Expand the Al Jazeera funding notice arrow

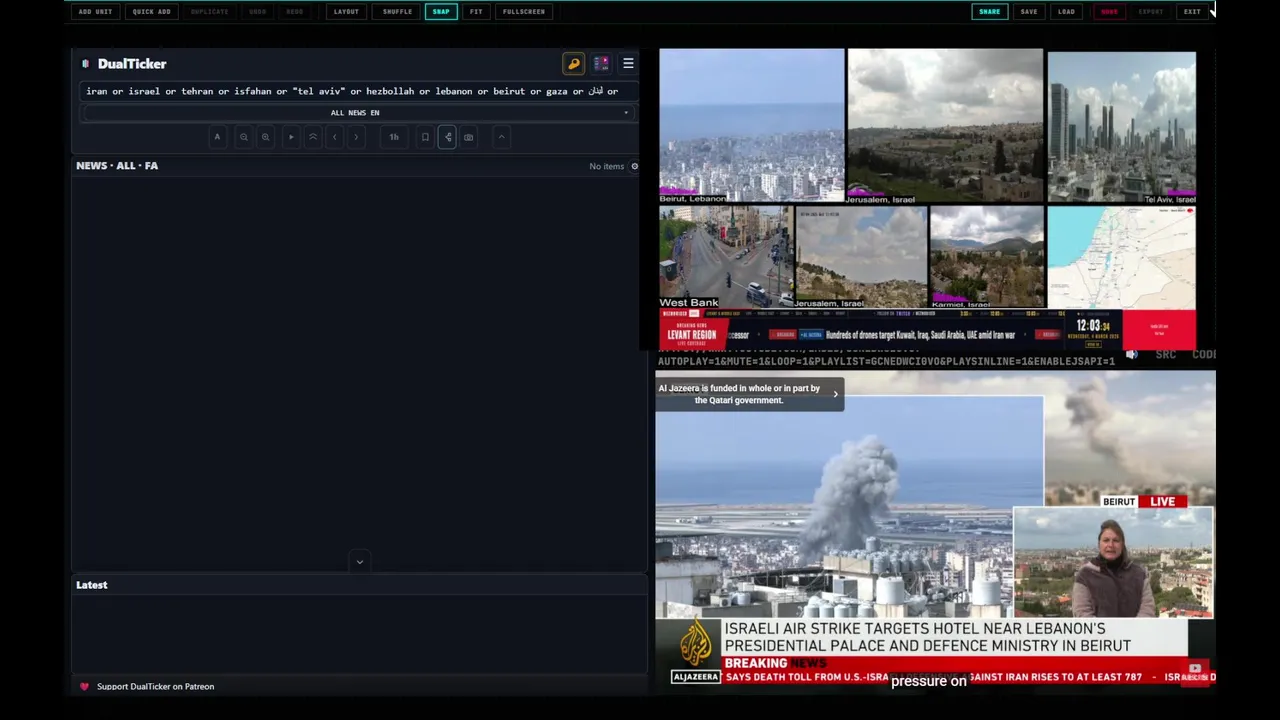pyautogui.click(x=836, y=394)
